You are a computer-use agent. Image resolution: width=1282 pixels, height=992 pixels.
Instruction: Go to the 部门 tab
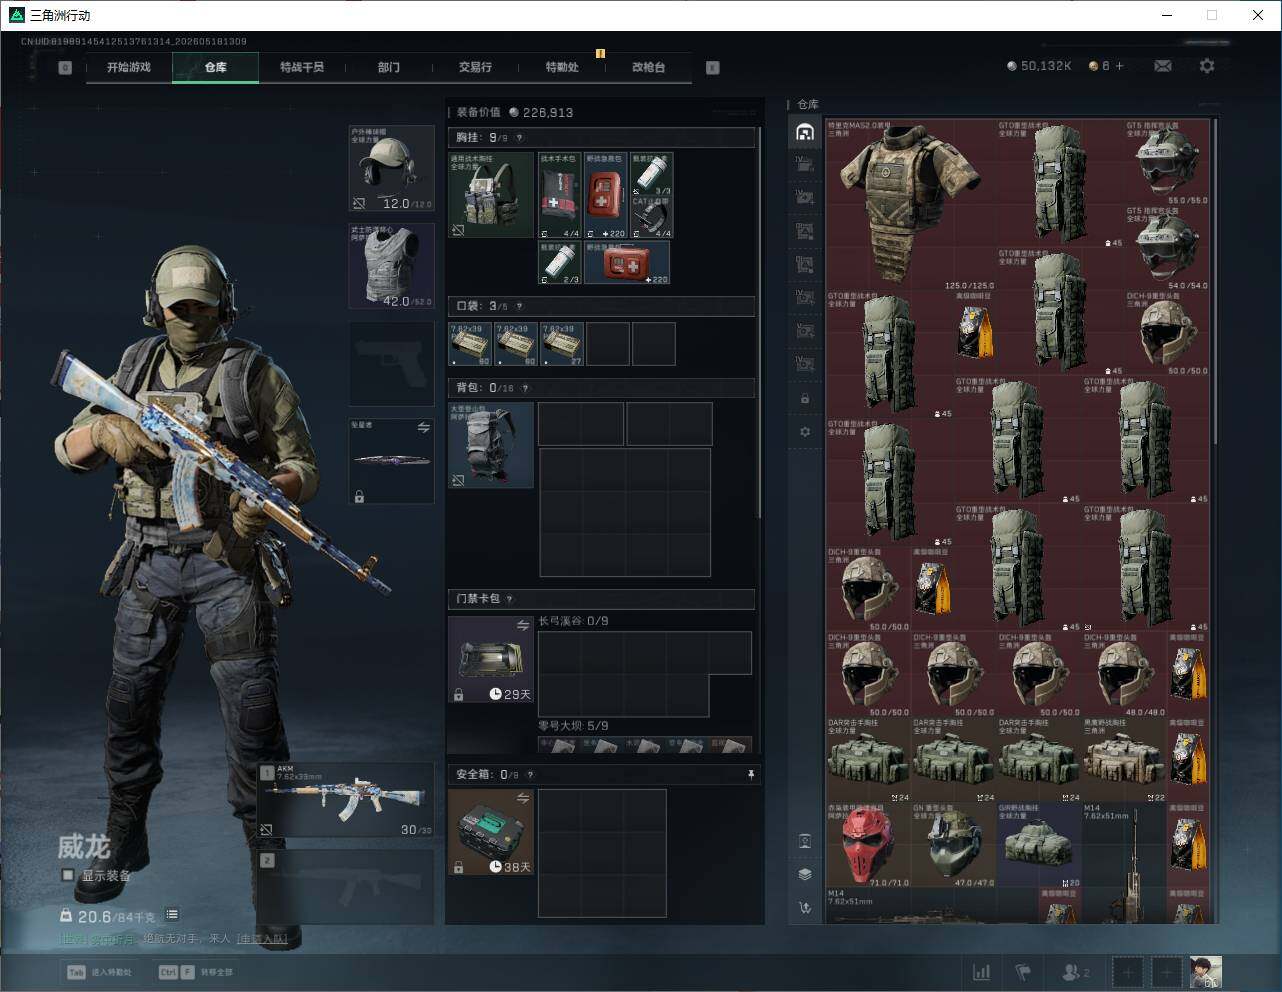click(x=389, y=67)
